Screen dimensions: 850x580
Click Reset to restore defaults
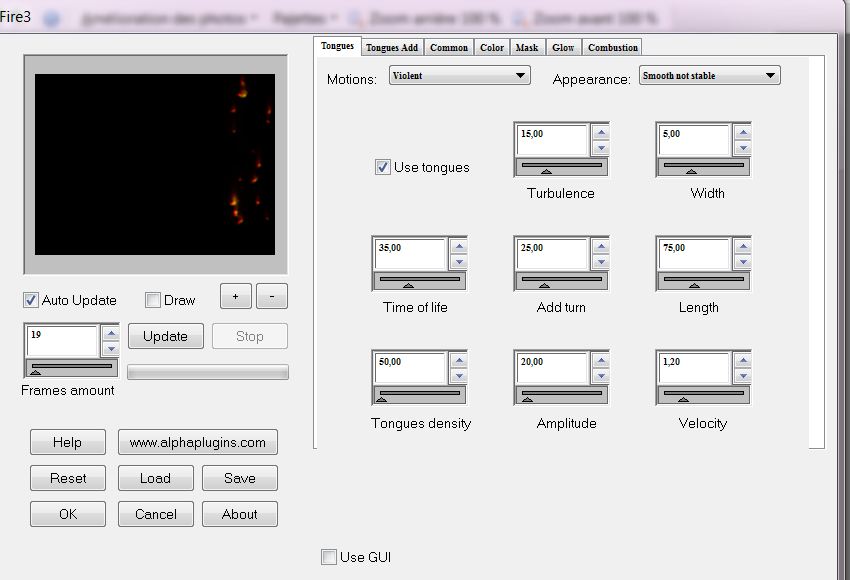(x=68, y=478)
